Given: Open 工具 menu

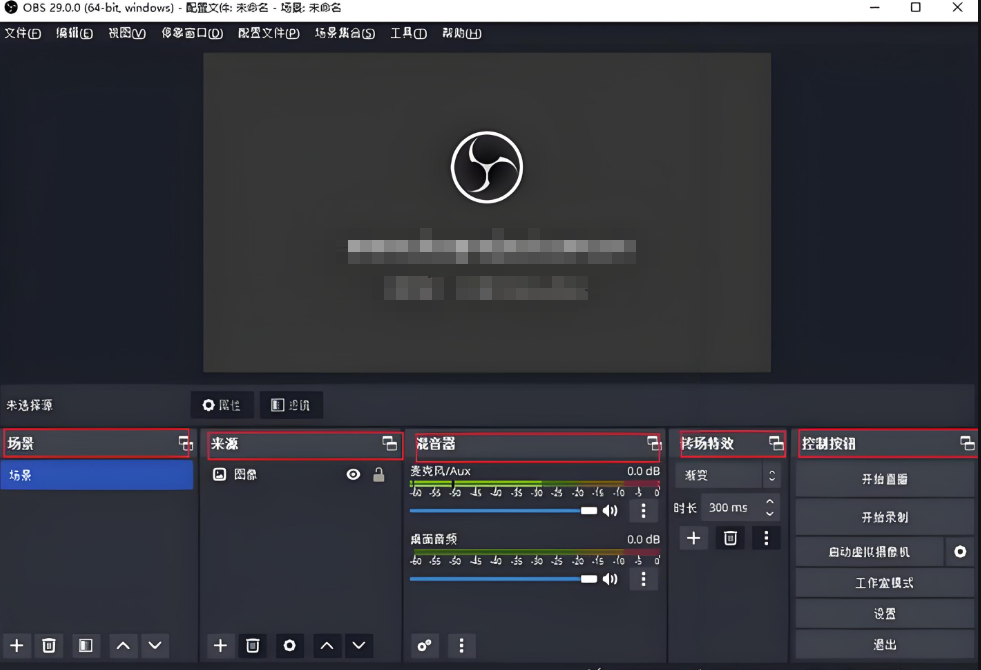Looking at the screenshot, I should 409,33.
